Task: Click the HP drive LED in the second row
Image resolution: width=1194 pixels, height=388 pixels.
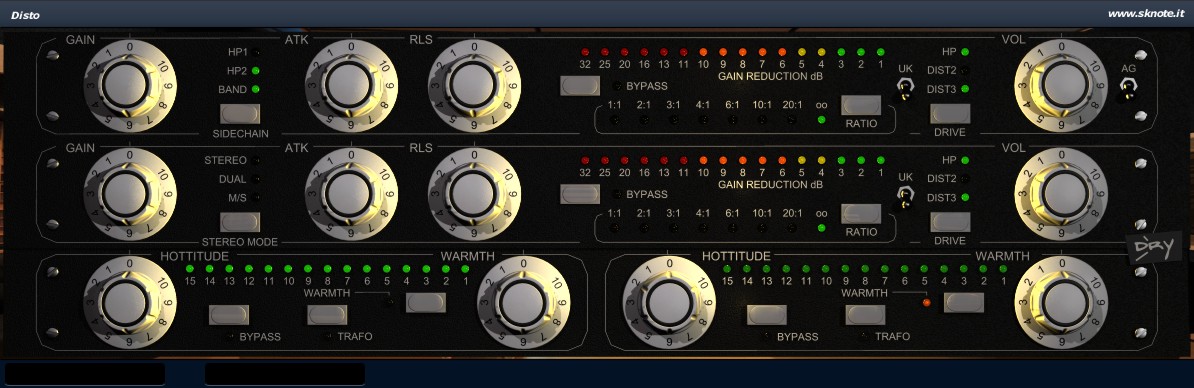Action: click(966, 161)
